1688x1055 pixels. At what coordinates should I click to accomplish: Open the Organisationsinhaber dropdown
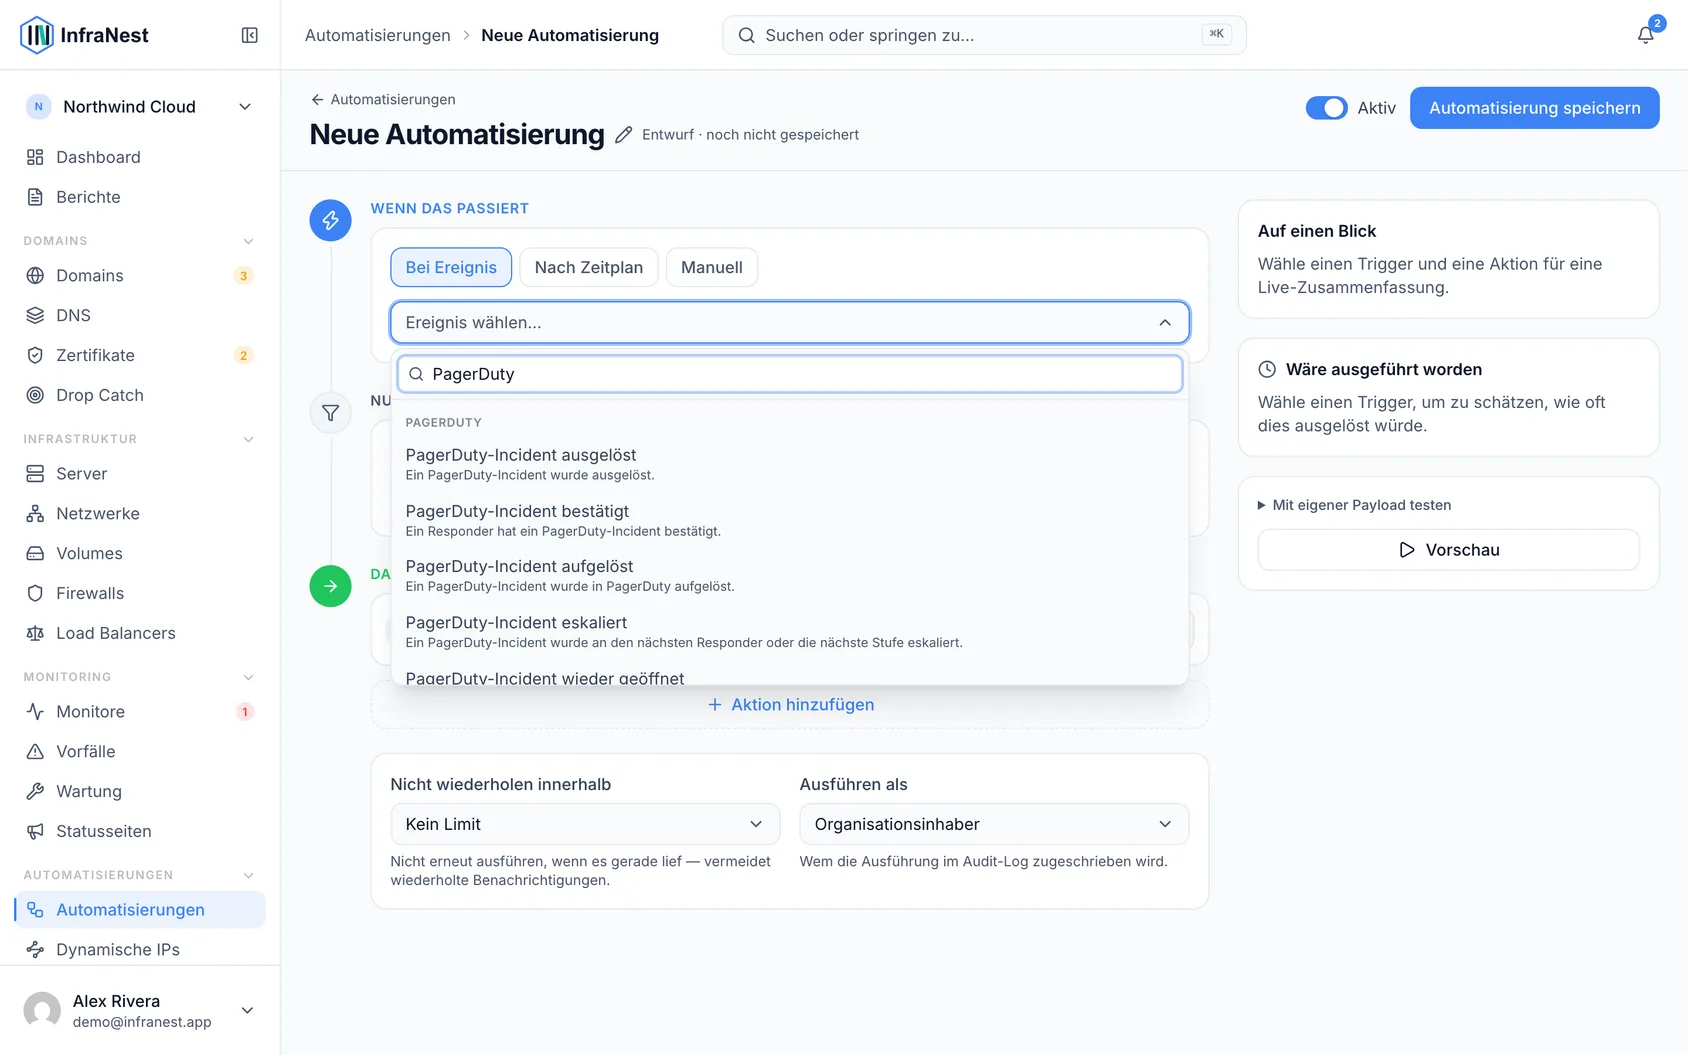pyautogui.click(x=994, y=824)
